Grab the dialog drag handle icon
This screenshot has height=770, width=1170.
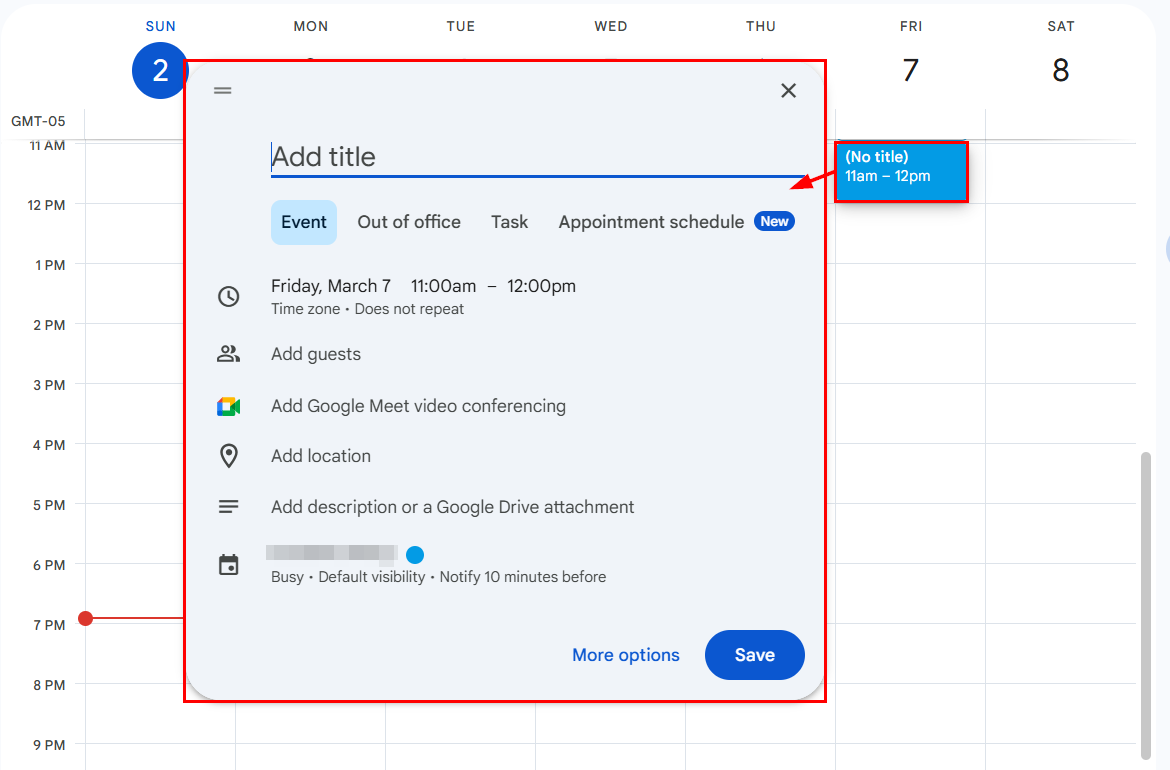[222, 90]
